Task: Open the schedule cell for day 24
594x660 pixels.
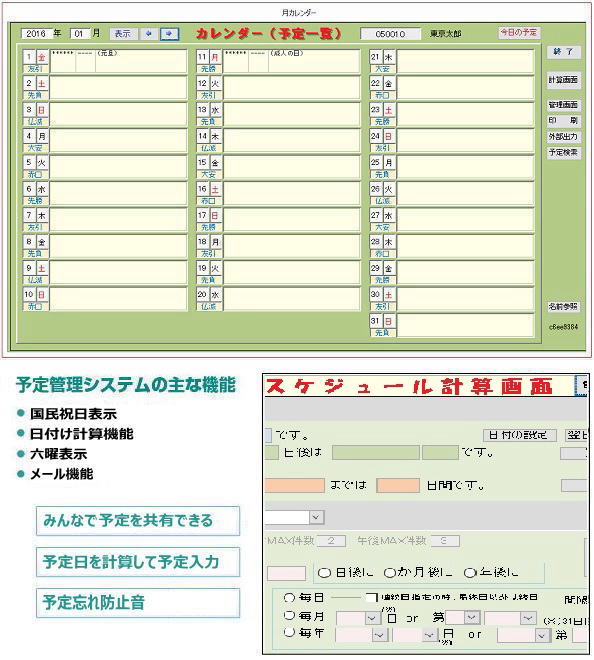Action: [x=465, y=141]
